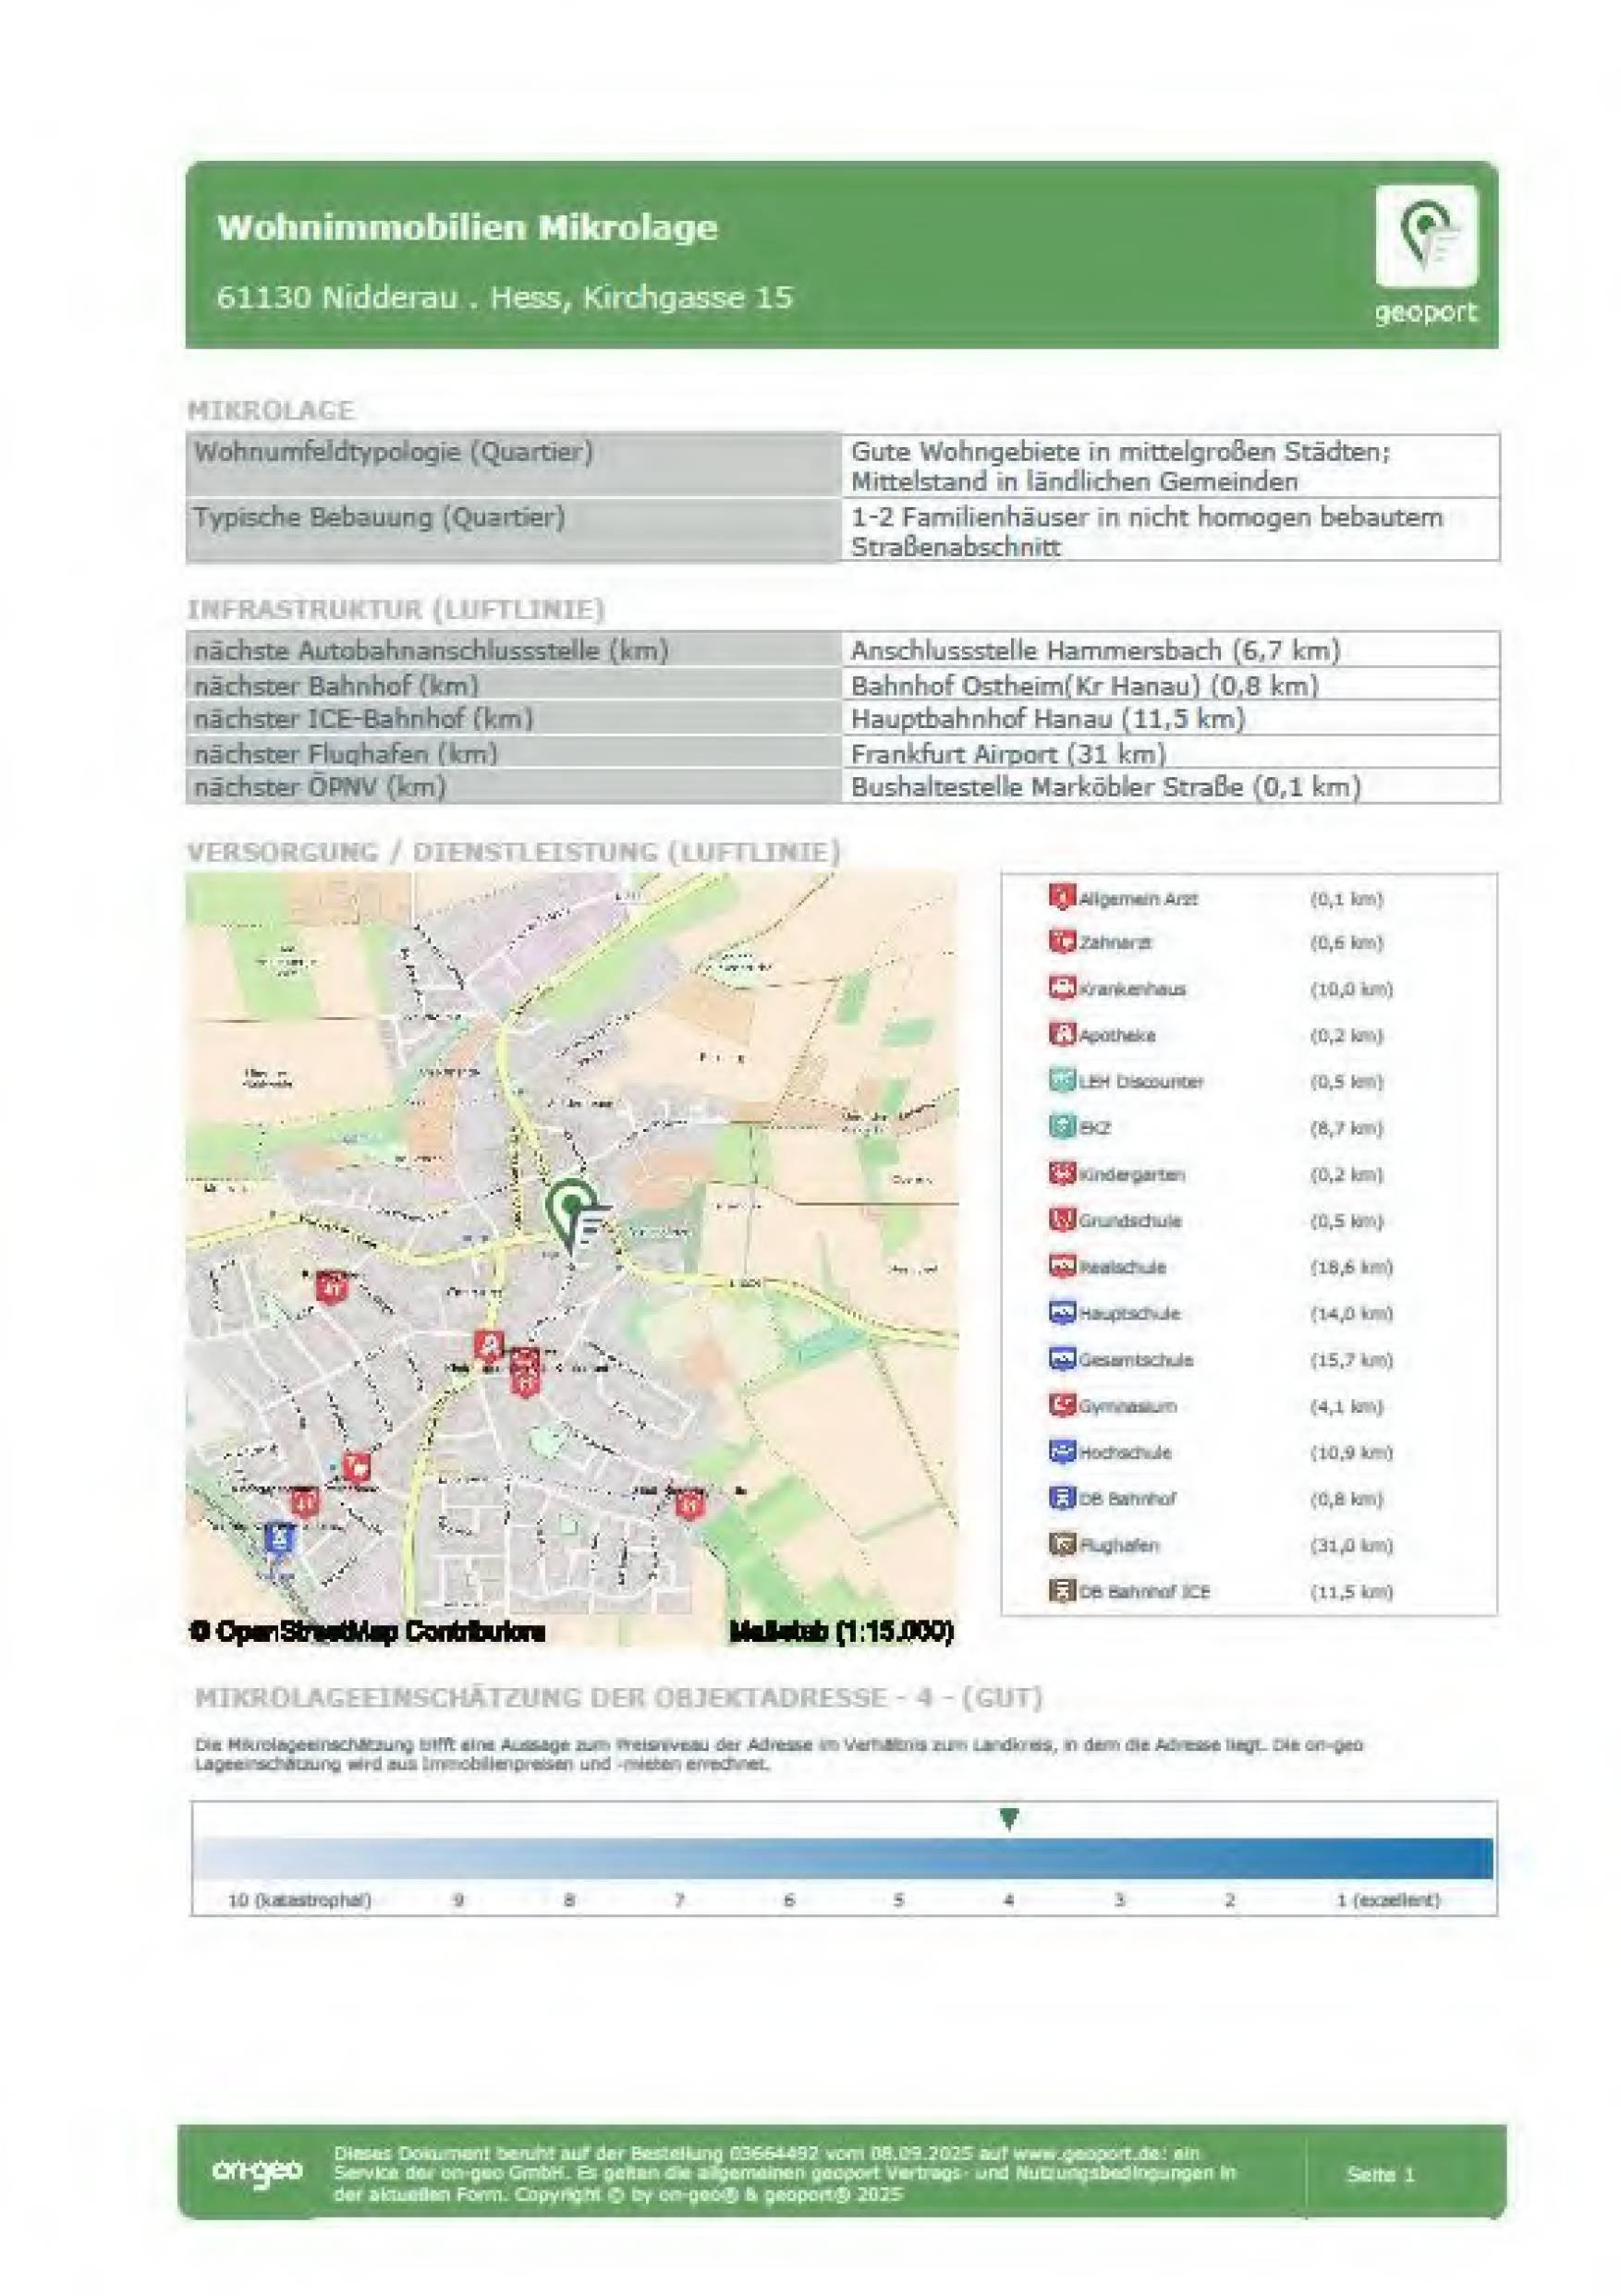Select the Hochschule legend icon

tap(1061, 1451)
